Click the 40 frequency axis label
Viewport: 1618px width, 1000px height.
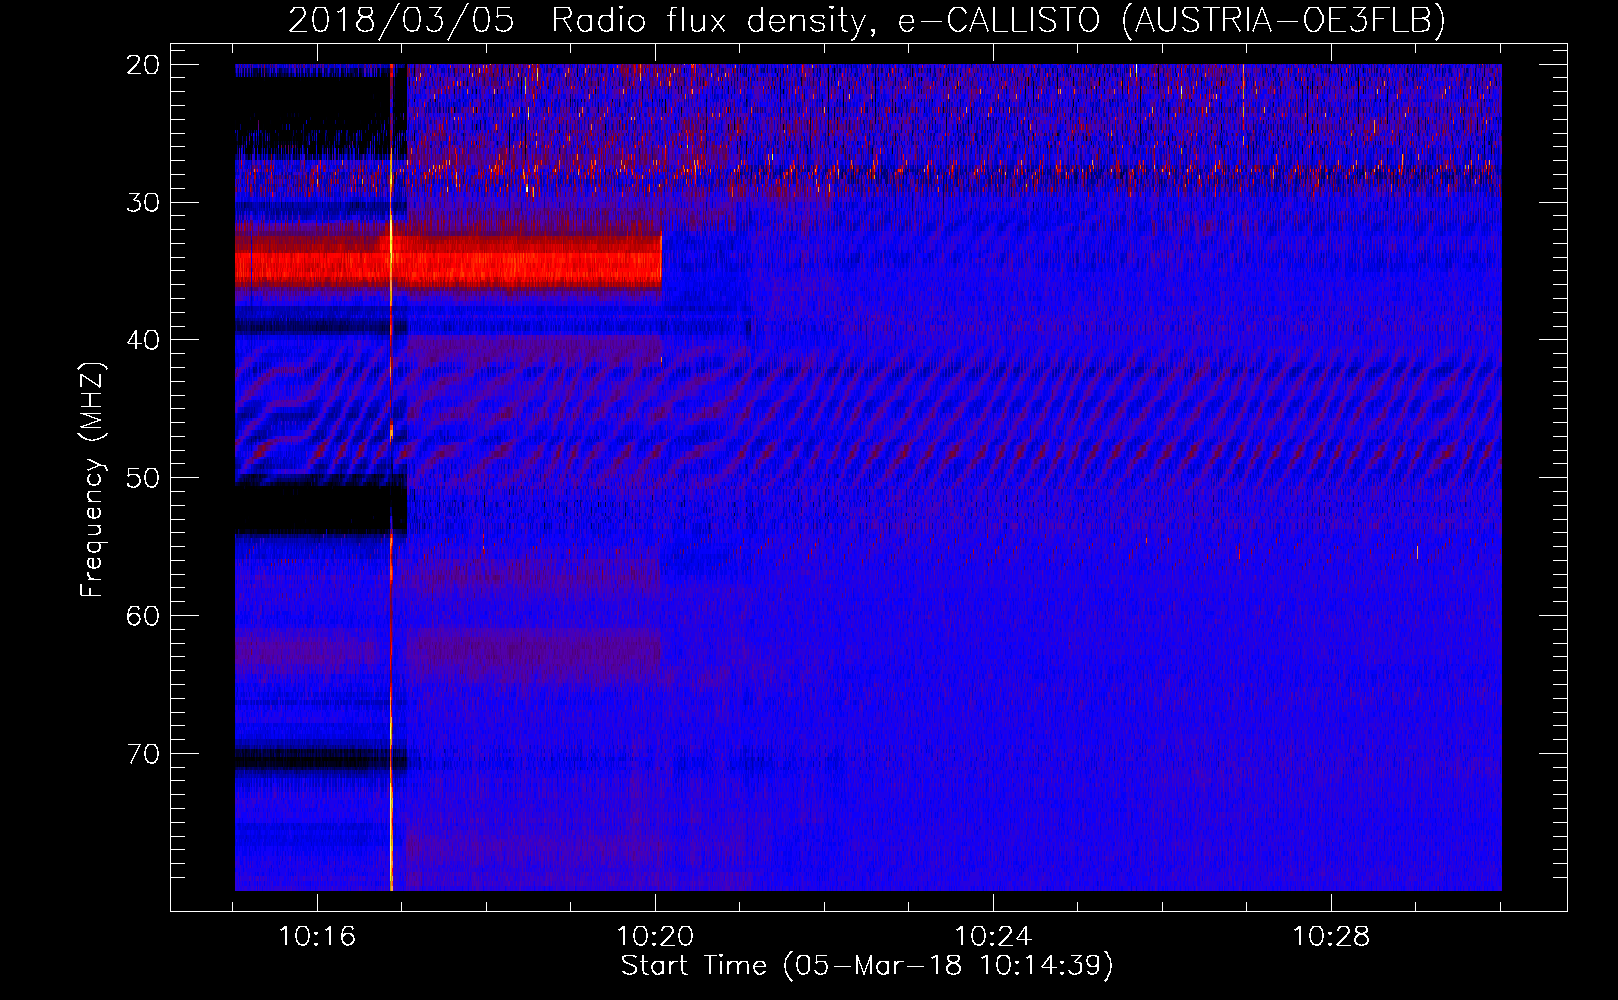pos(143,340)
